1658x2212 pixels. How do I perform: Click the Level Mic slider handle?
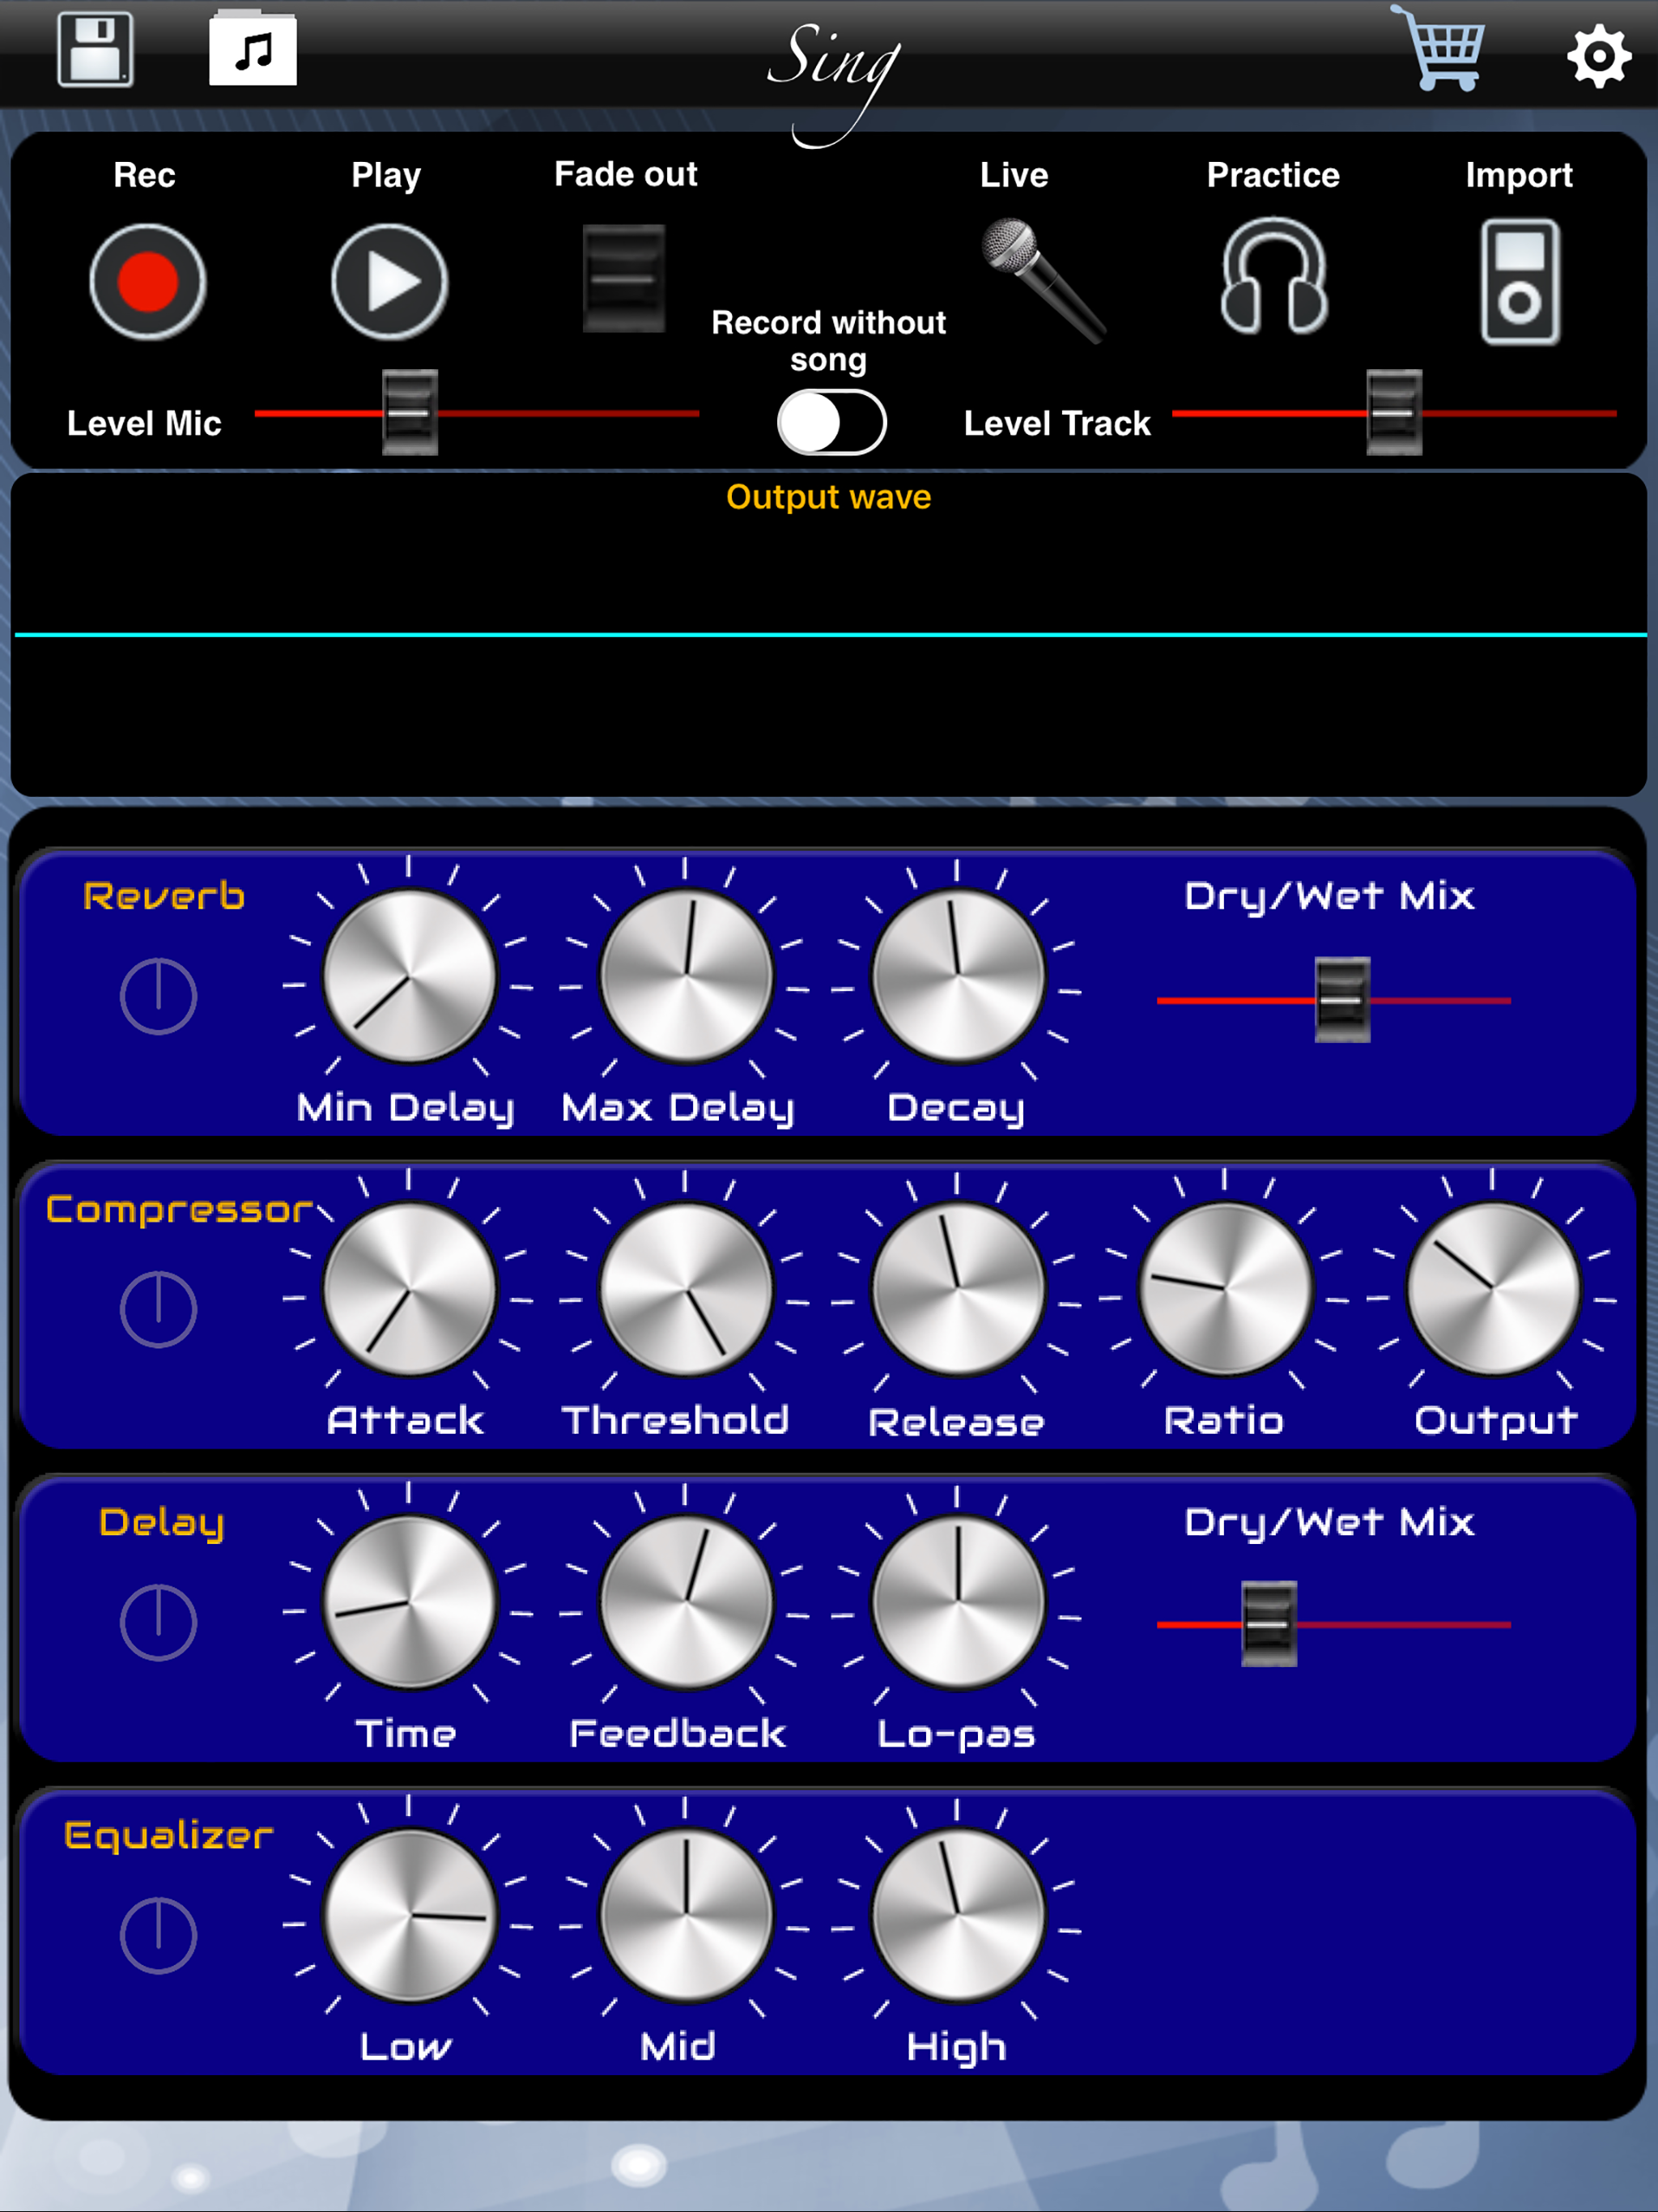pos(410,413)
